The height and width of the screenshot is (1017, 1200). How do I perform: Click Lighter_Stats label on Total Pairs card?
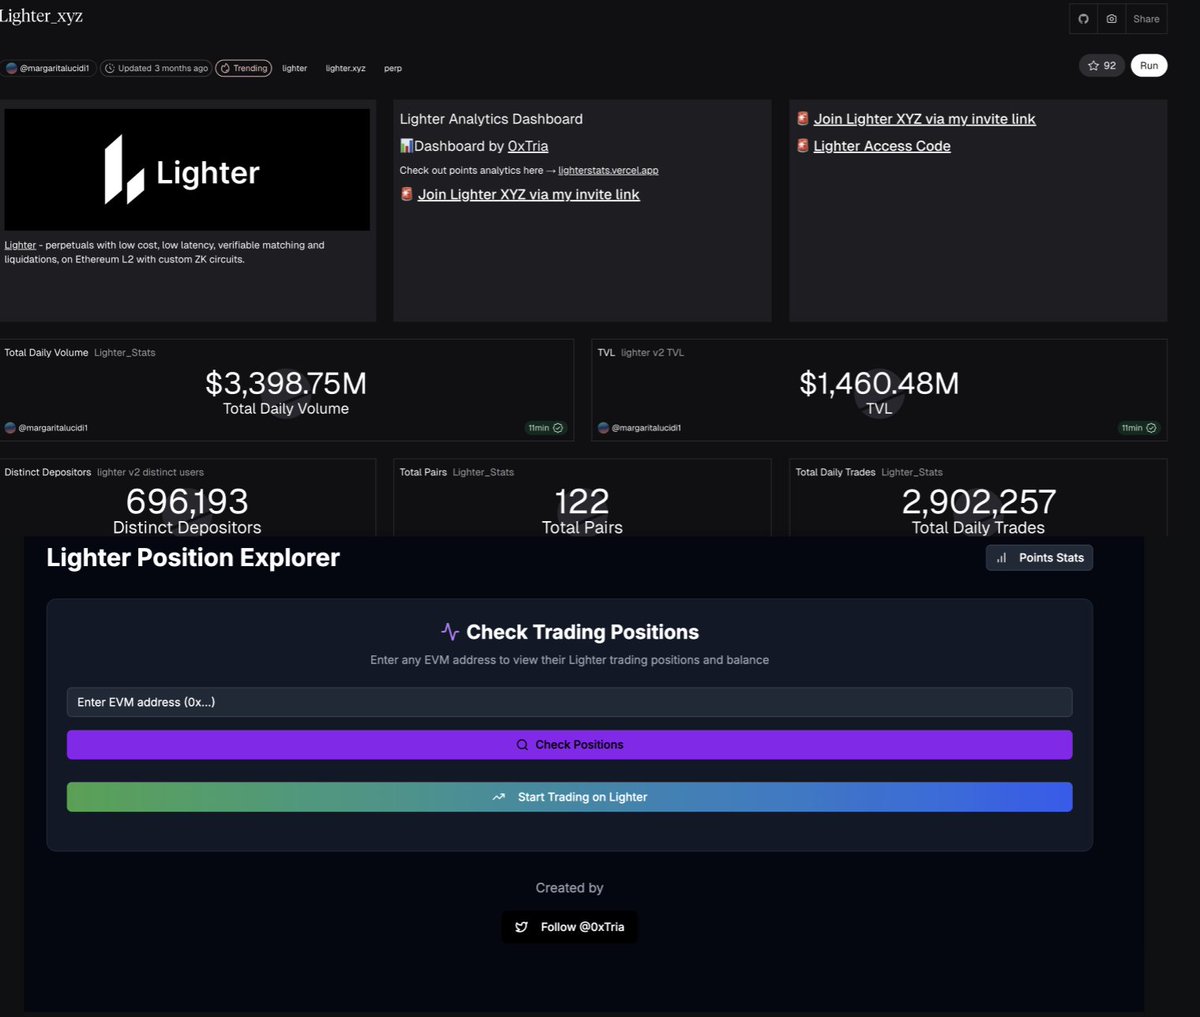pyautogui.click(x=483, y=472)
